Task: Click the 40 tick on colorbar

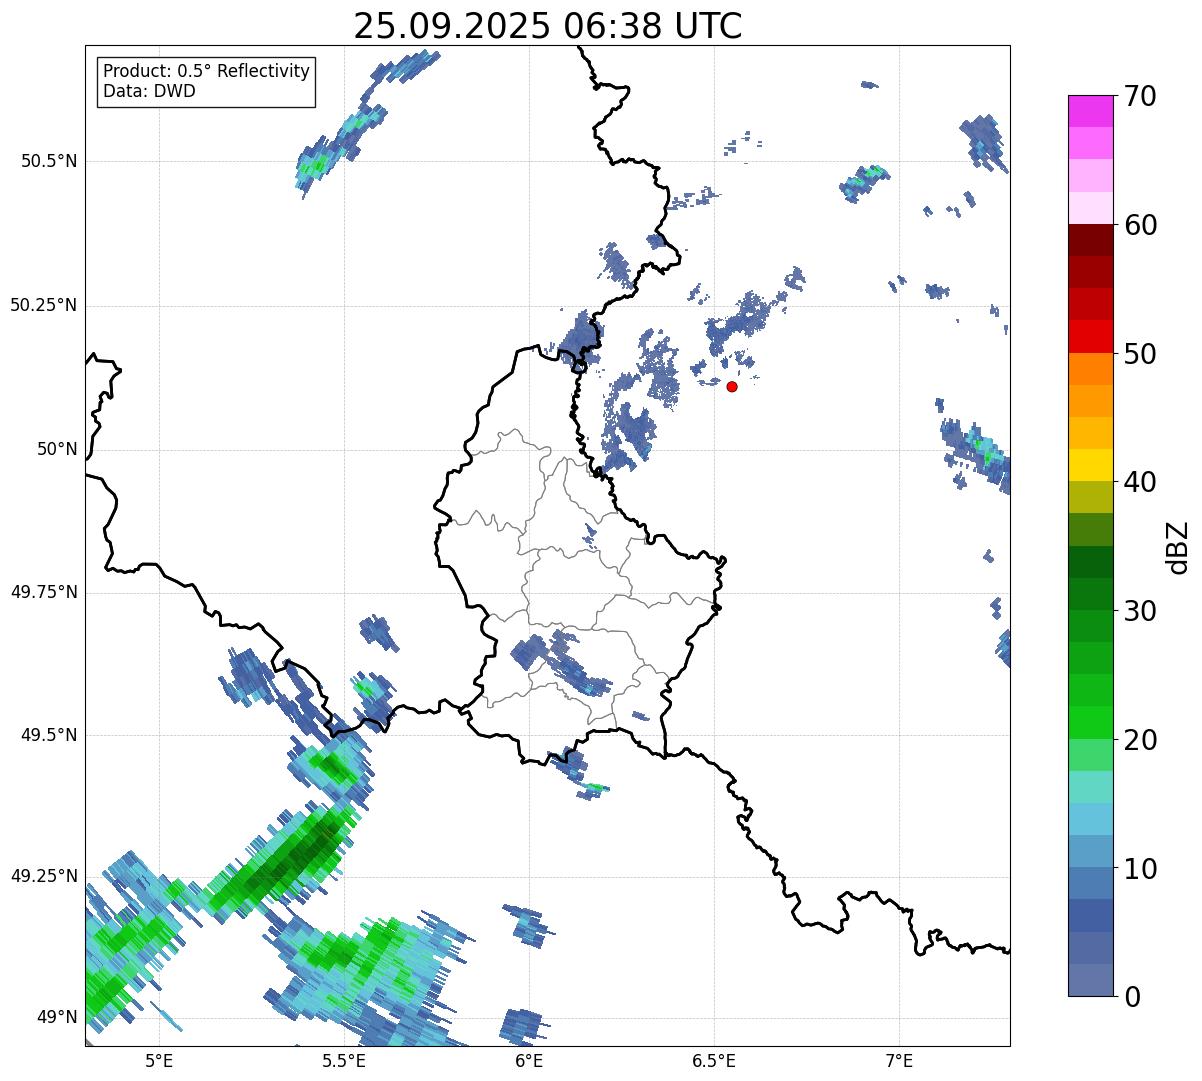Action: click(1140, 482)
